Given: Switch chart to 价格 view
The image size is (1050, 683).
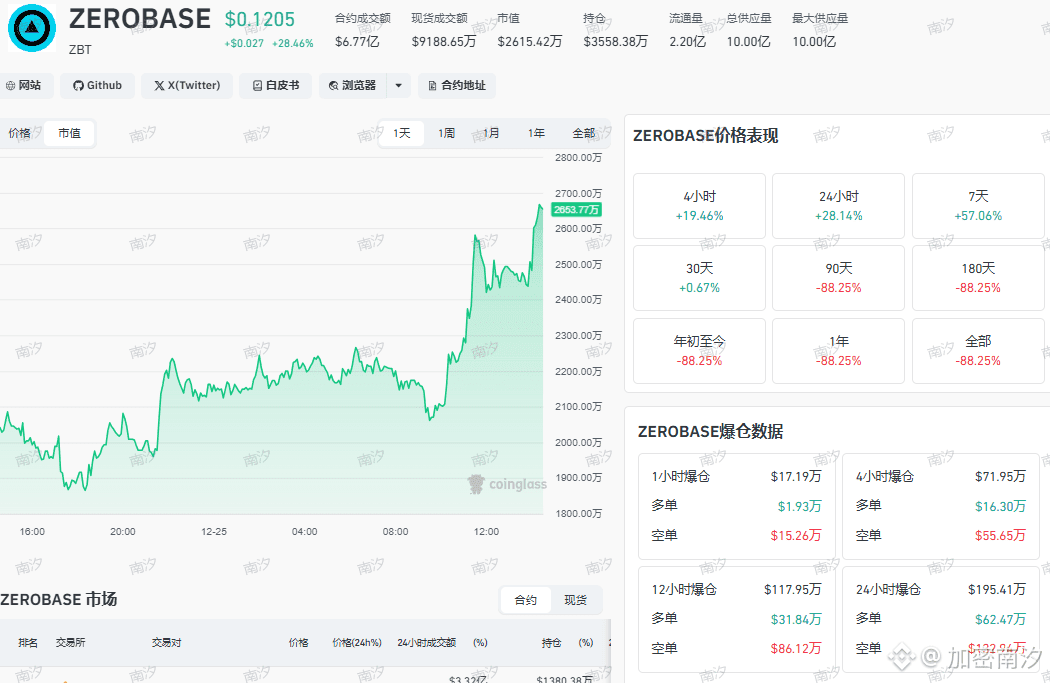Looking at the screenshot, I should point(19,133).
